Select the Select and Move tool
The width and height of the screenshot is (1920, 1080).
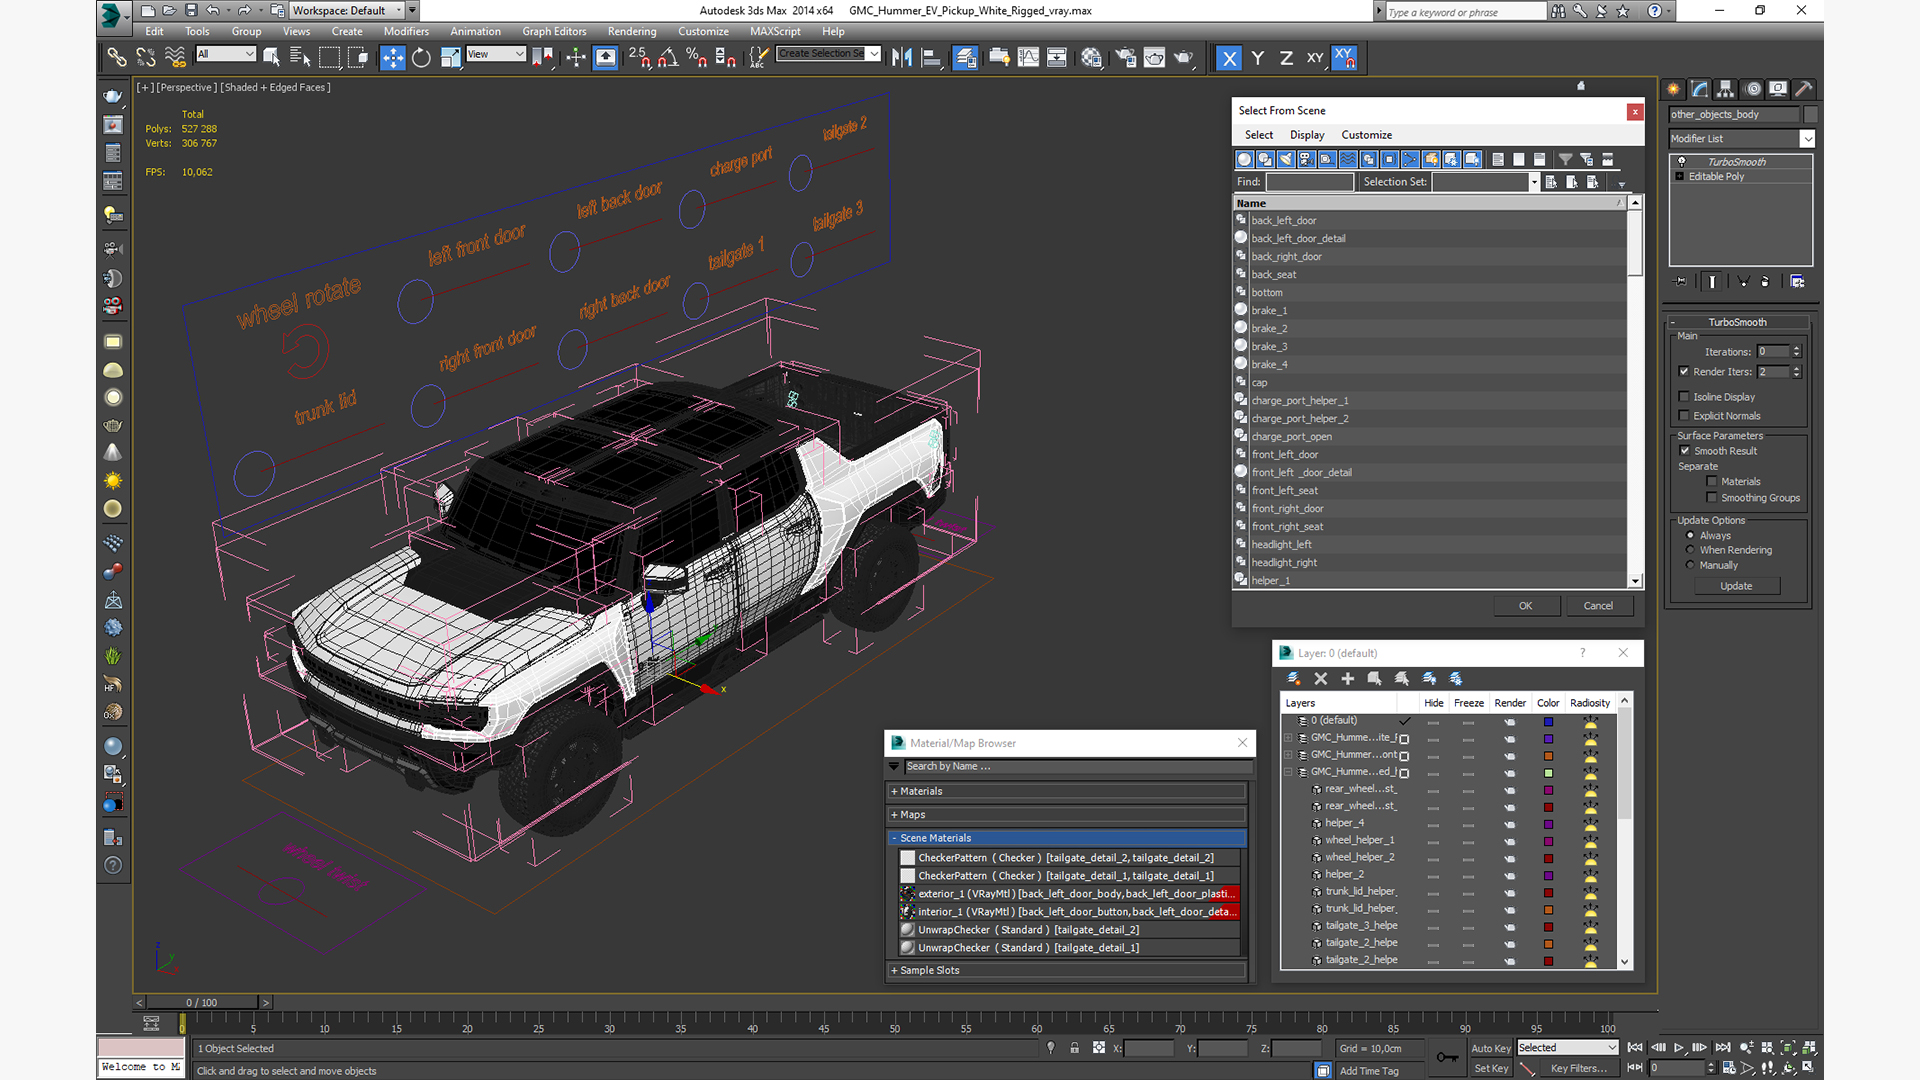tap(393, 58)
